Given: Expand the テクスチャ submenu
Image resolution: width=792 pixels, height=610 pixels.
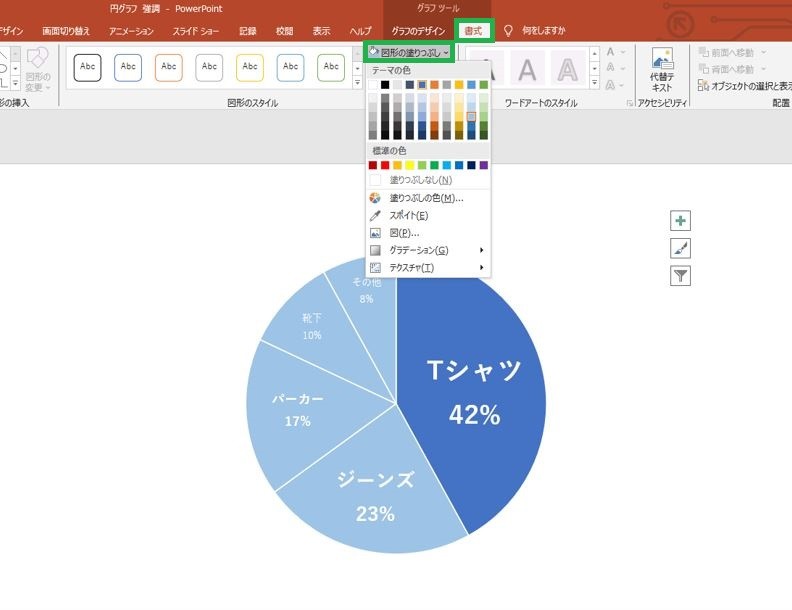Looking at the screenshot, I should tap(428, 268).
